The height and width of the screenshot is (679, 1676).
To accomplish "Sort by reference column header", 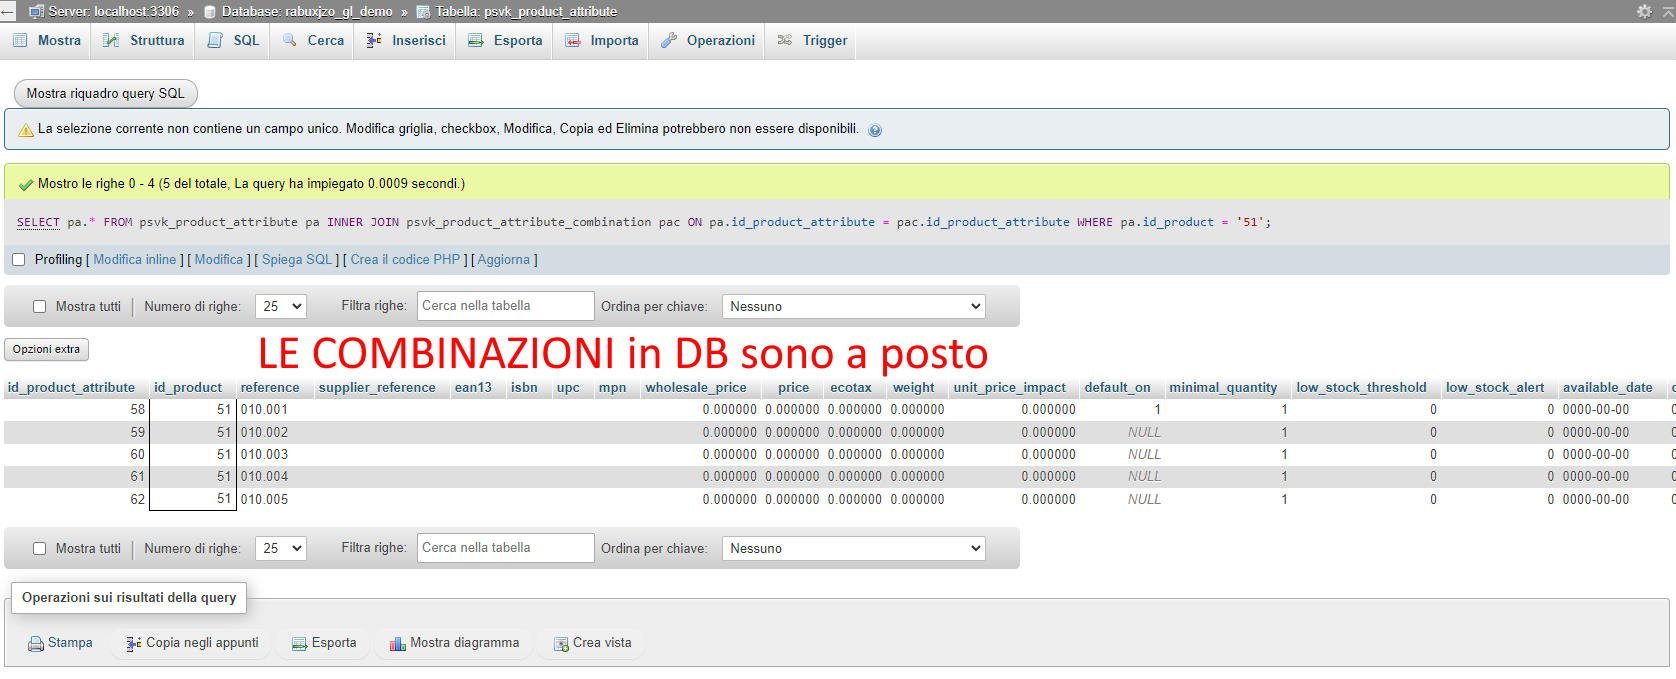I will [270, 388].
